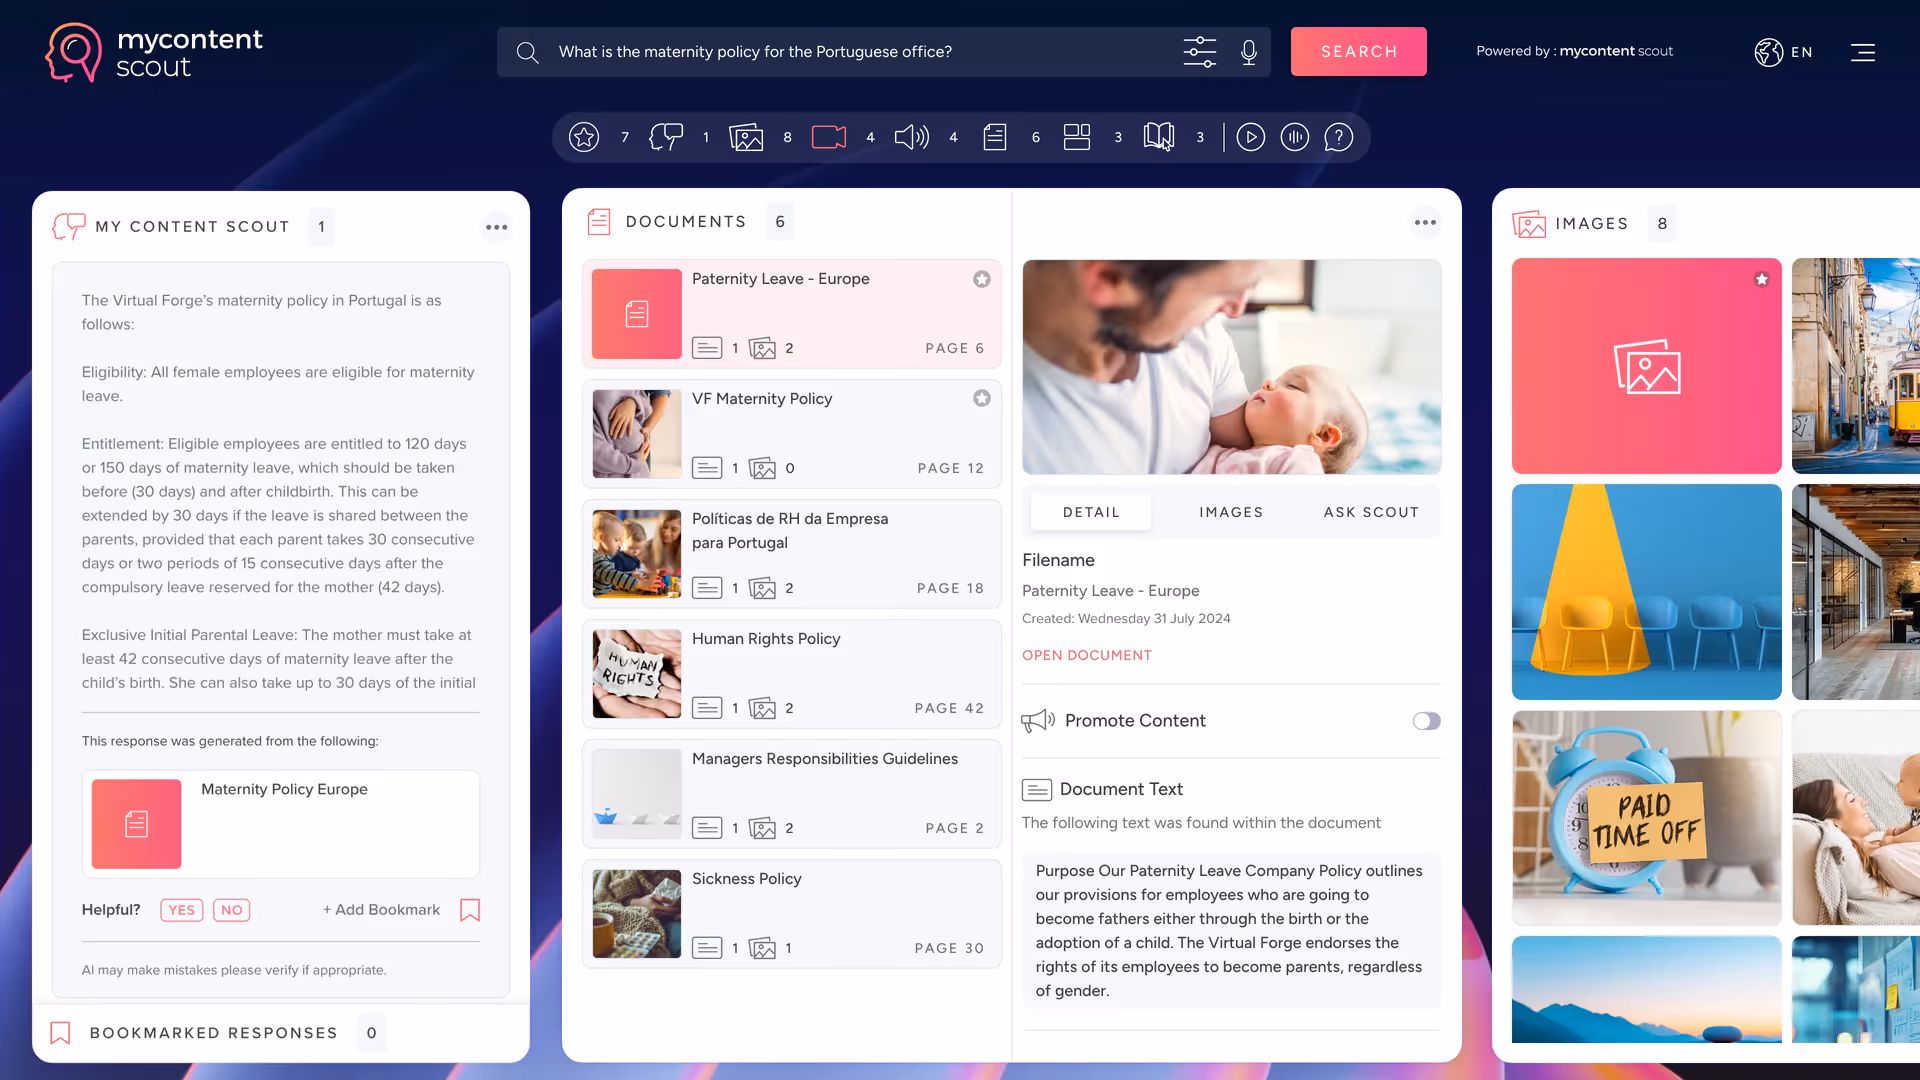The width and height of the screenshot is (1920, 1080).
Task: Select the audio speaker filter icon
Action: [x=911, y=137]
